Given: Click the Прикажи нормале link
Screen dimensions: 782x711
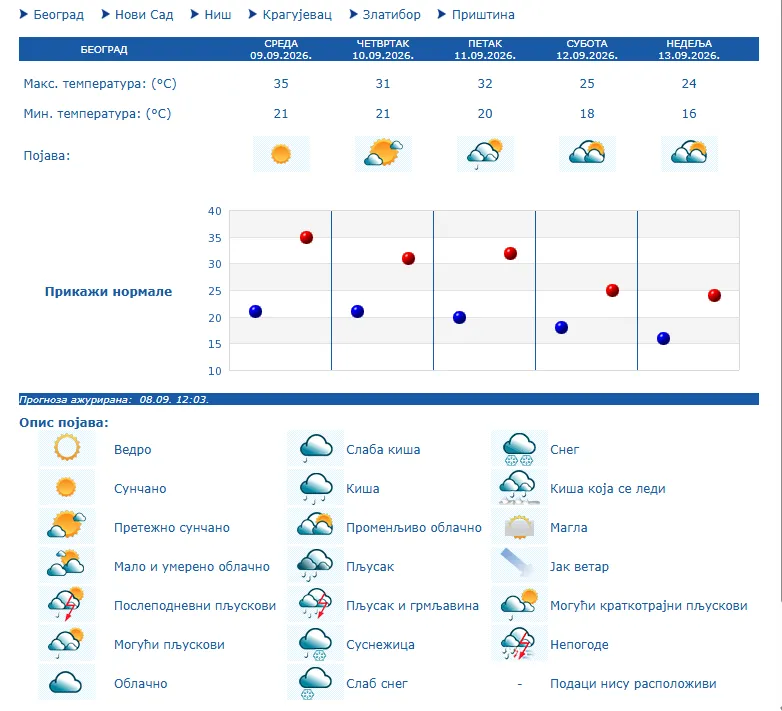Looking at the screenshot, I should tap(108, 292).
